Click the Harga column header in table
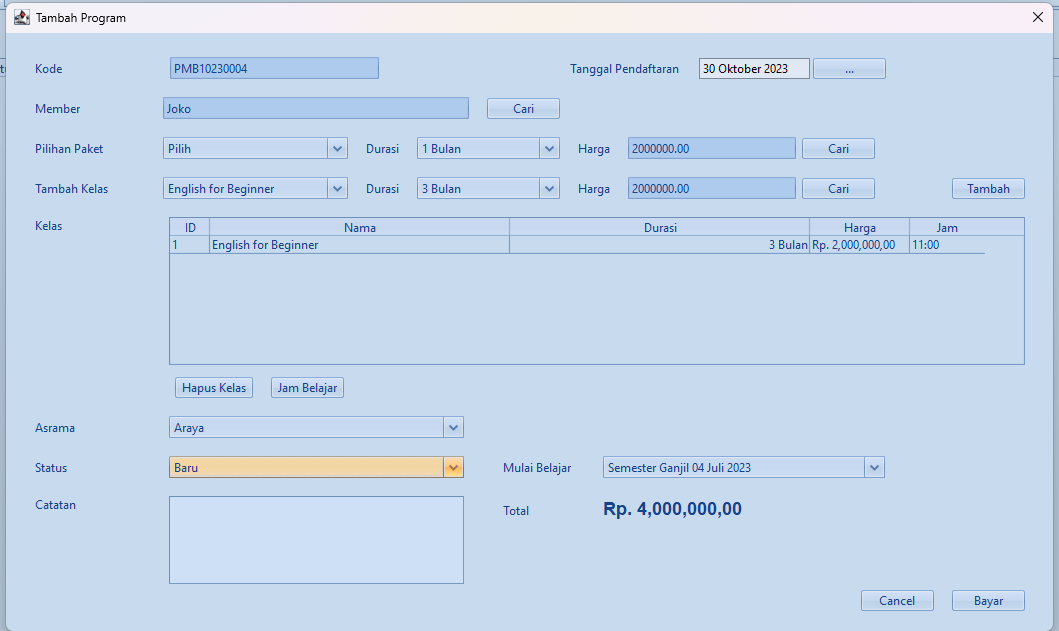The image size is (1059, 631). (x=859, y=227)
